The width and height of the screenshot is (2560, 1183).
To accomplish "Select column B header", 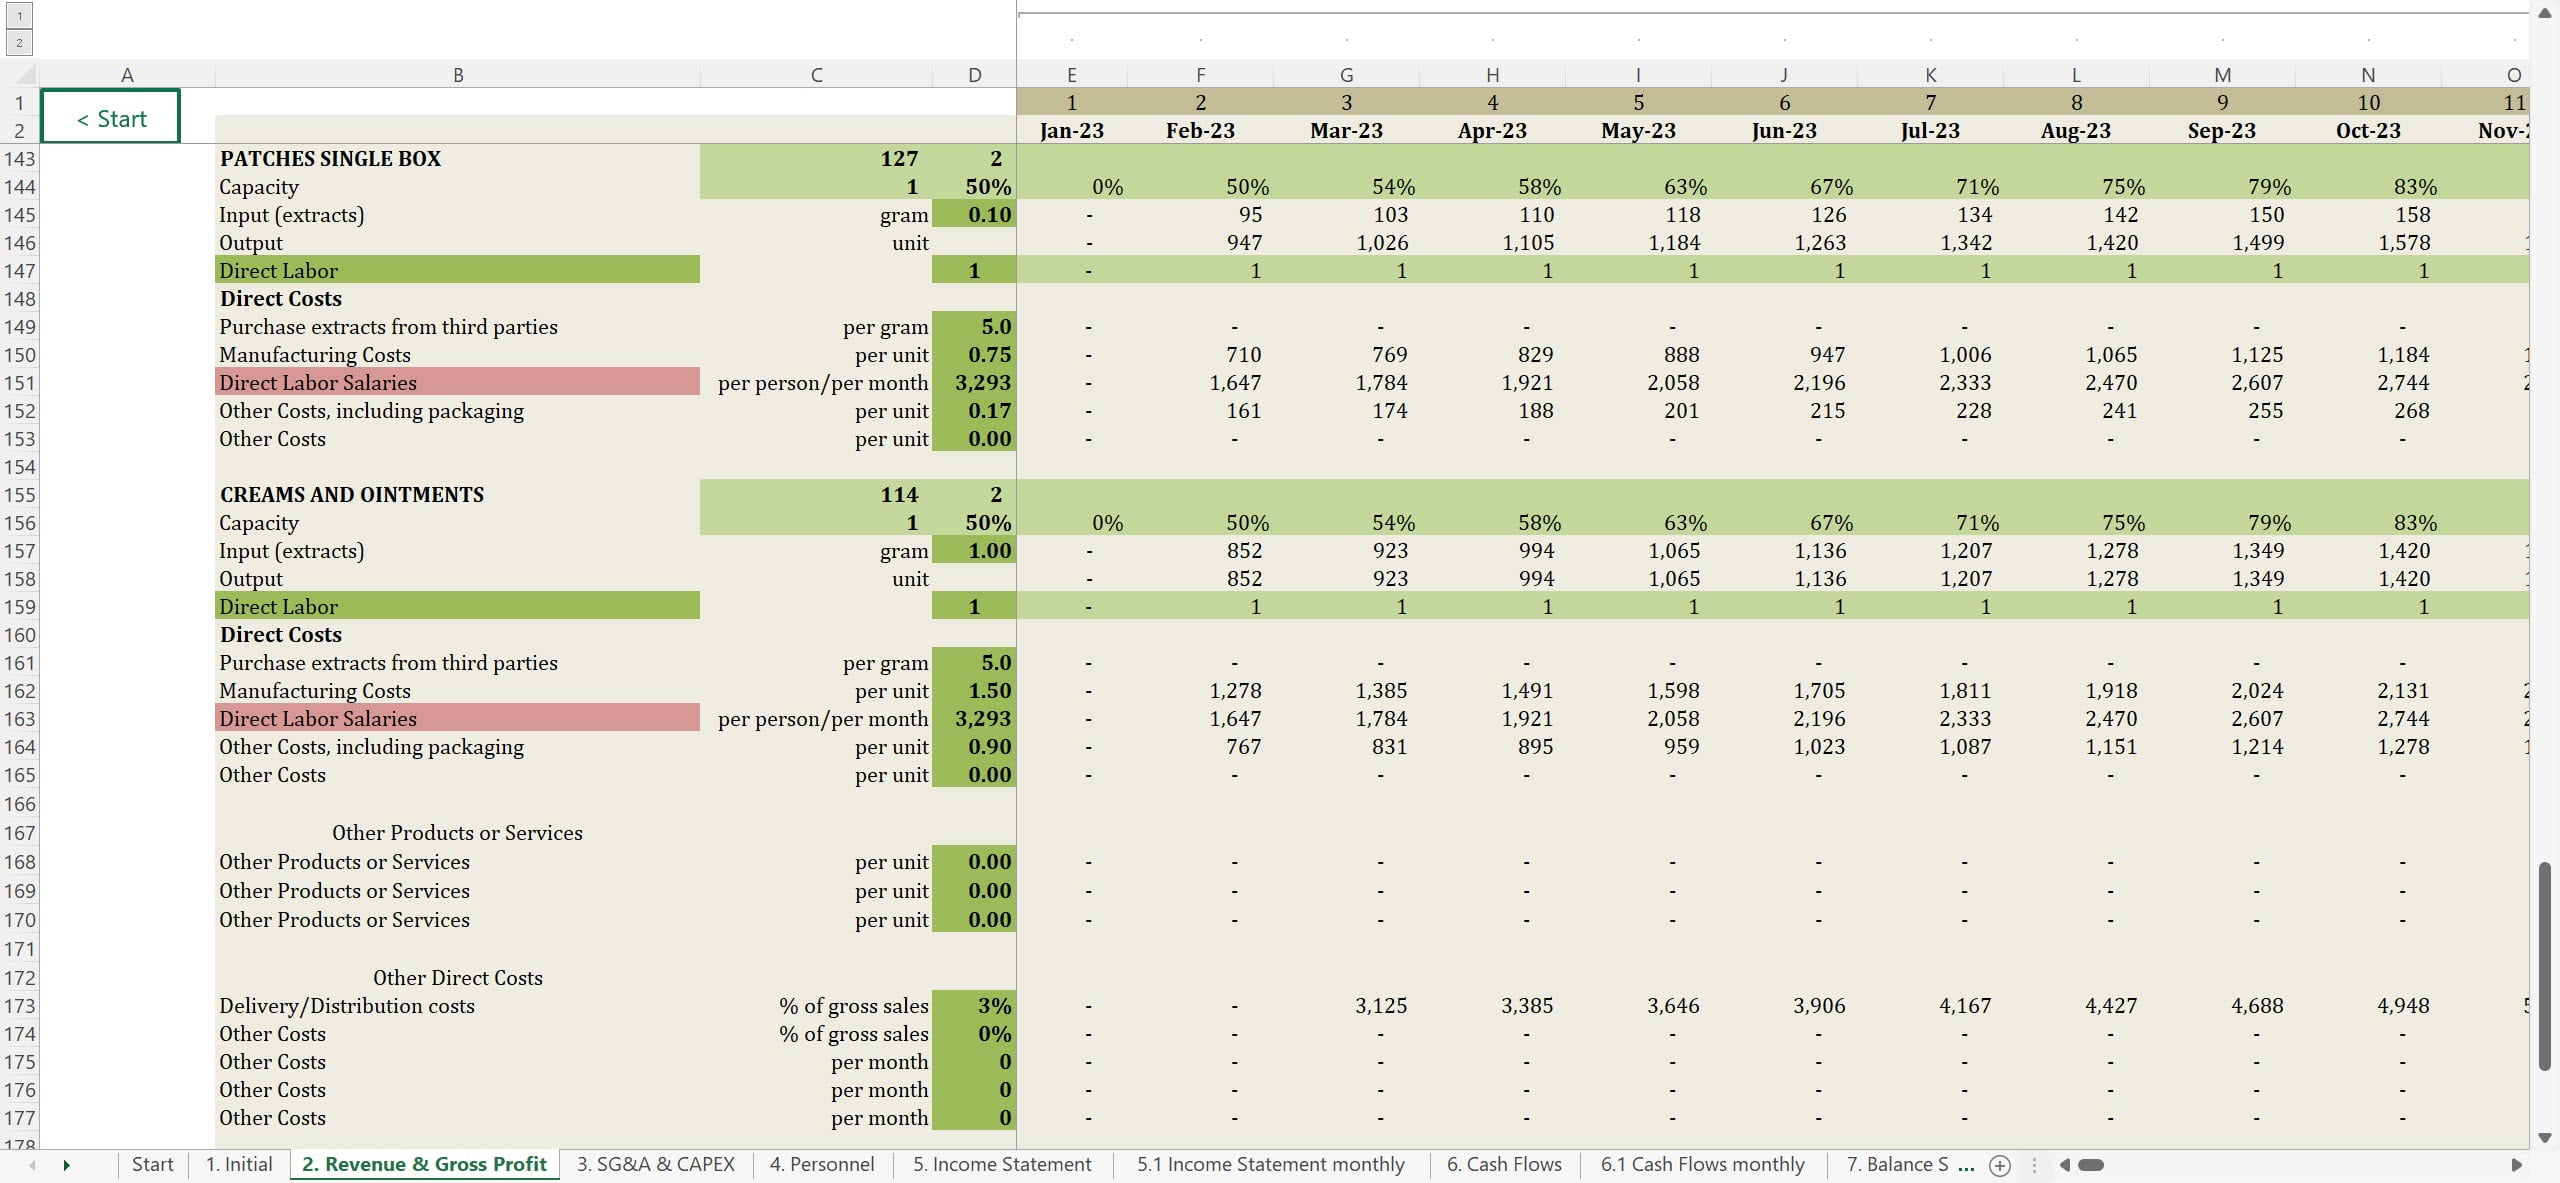I will pos(457,75).
